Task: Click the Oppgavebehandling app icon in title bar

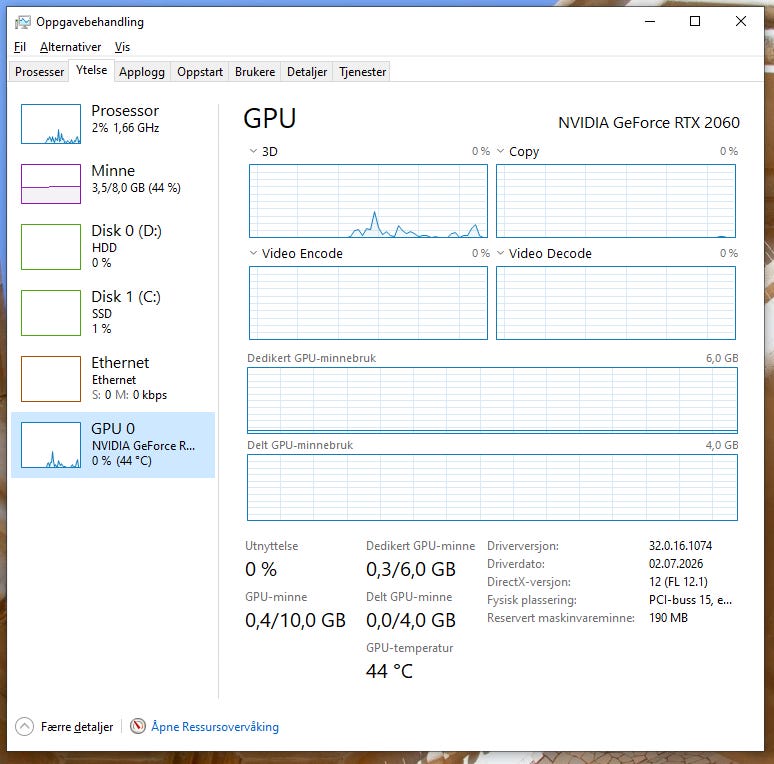Action: click(x=23, y=22)
